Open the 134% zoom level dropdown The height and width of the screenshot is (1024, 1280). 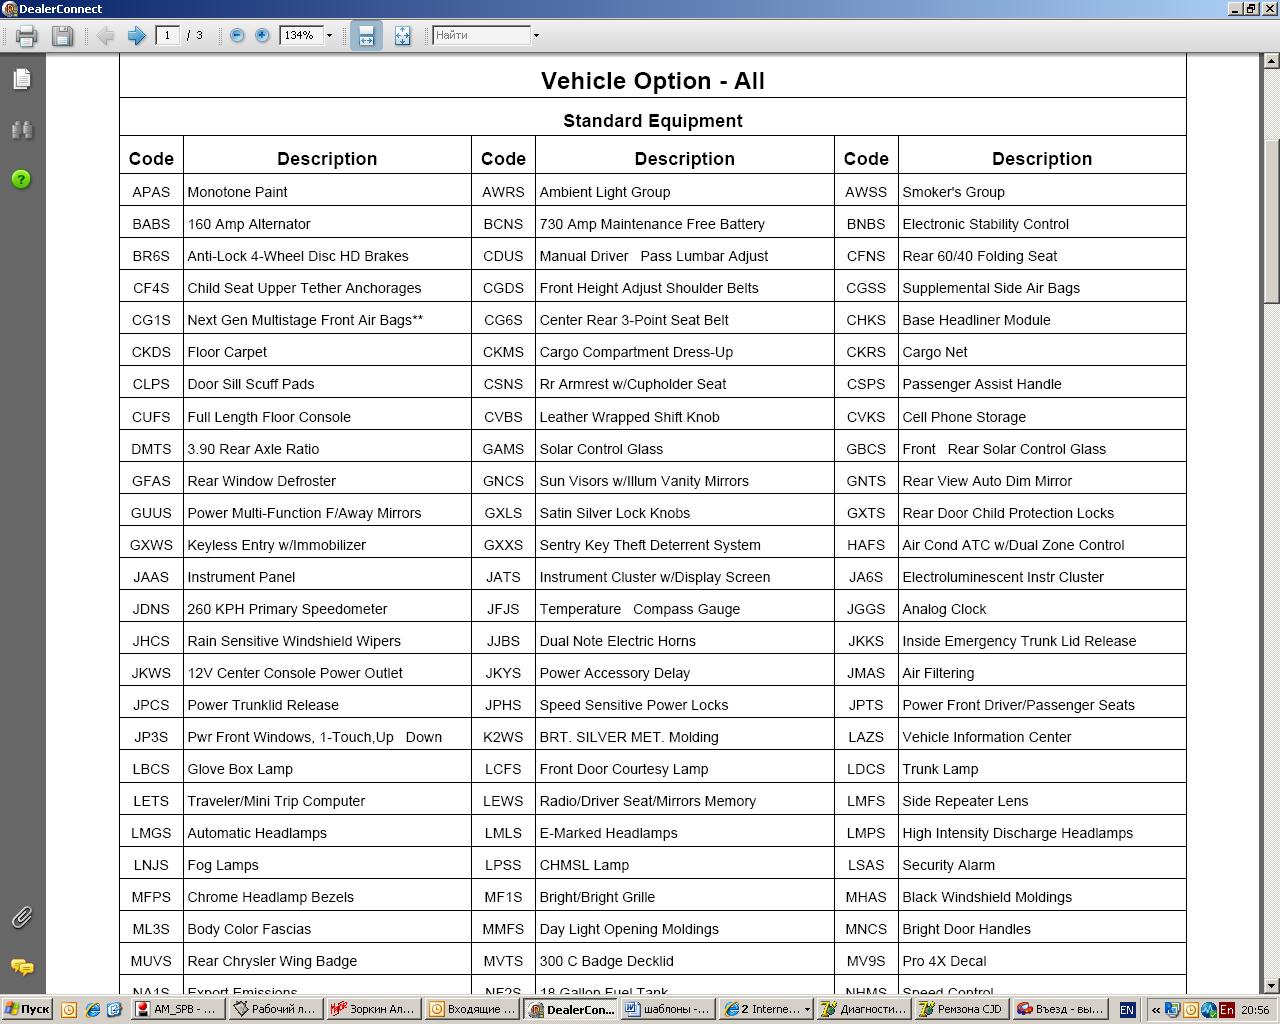click(x=329, y=35)
